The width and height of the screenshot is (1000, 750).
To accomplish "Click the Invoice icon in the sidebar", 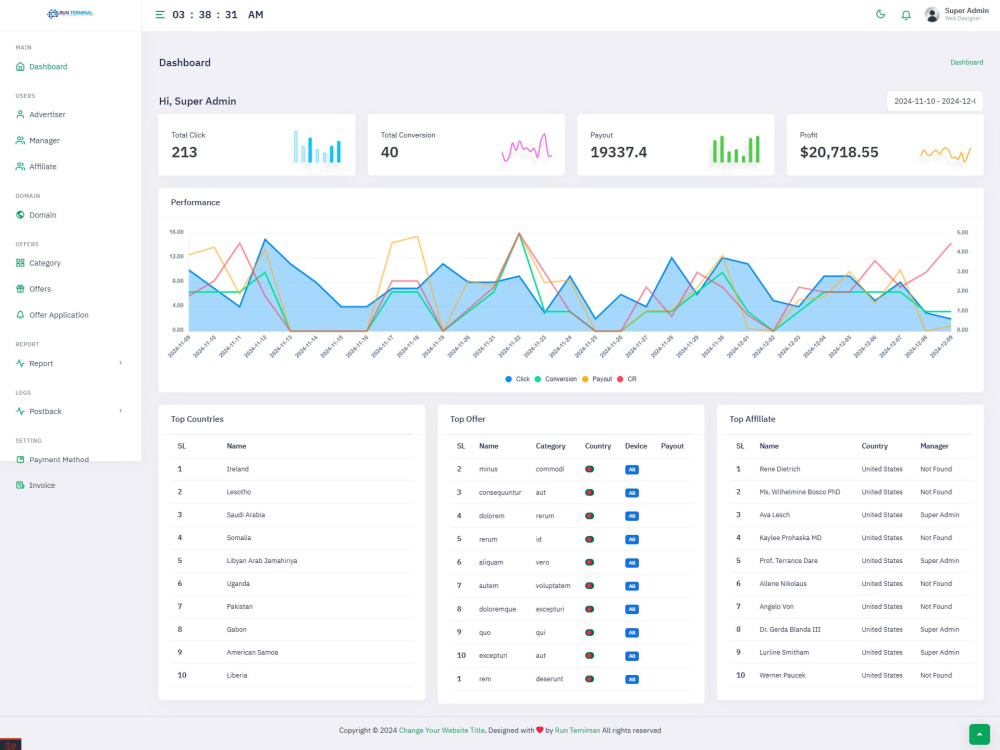I will click(x=20, y=485).
